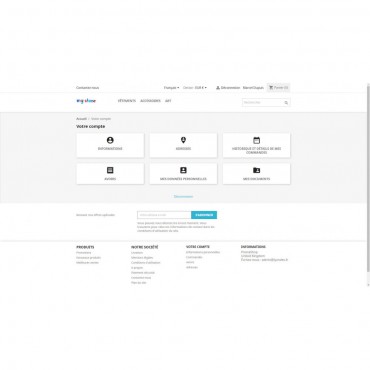Click the Avoirs footer link

click(x=190, y=262)
